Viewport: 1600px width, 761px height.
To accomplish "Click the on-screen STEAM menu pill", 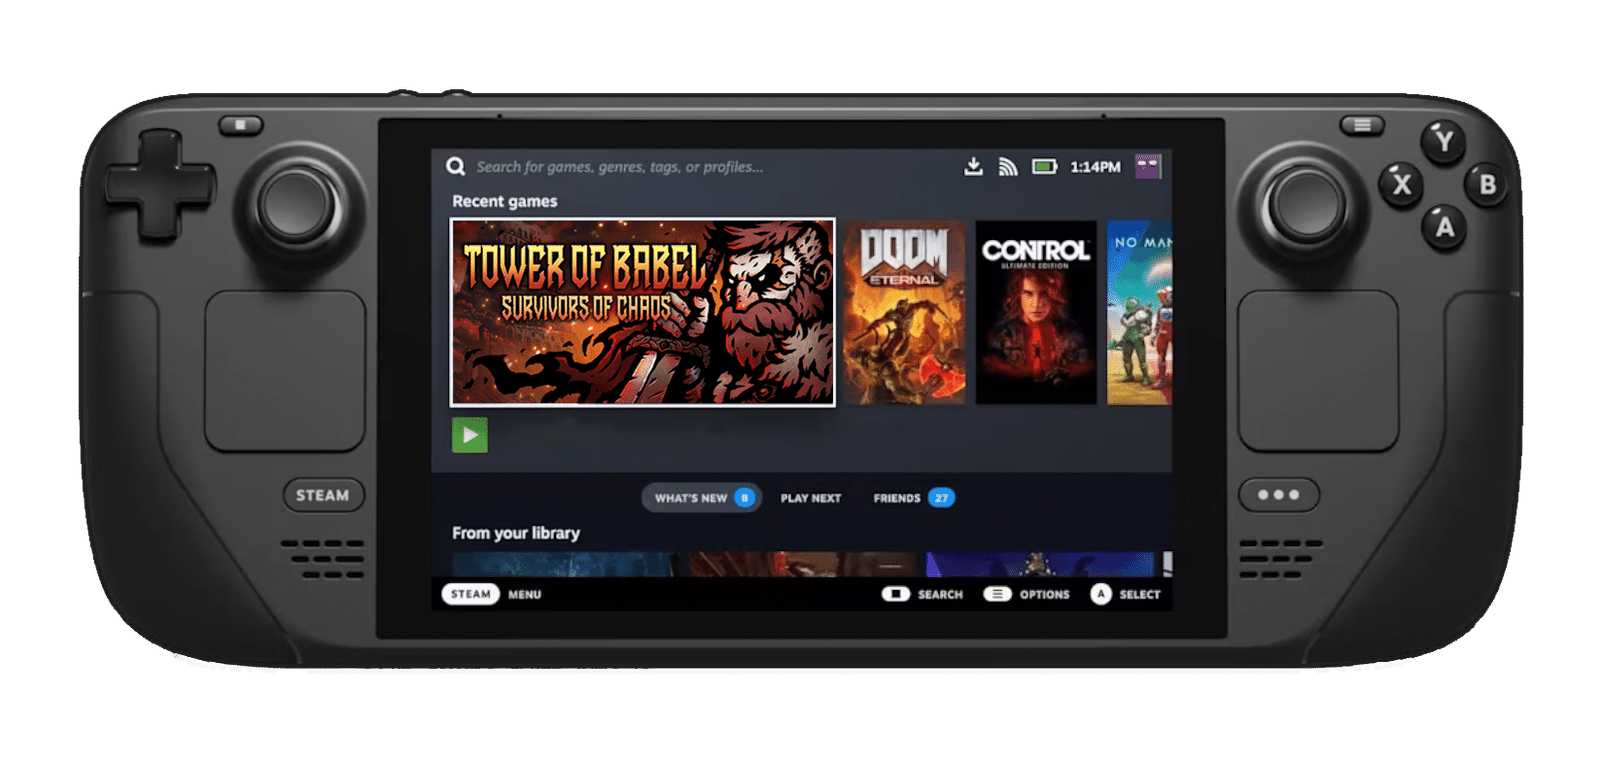I will coord(471,594).
